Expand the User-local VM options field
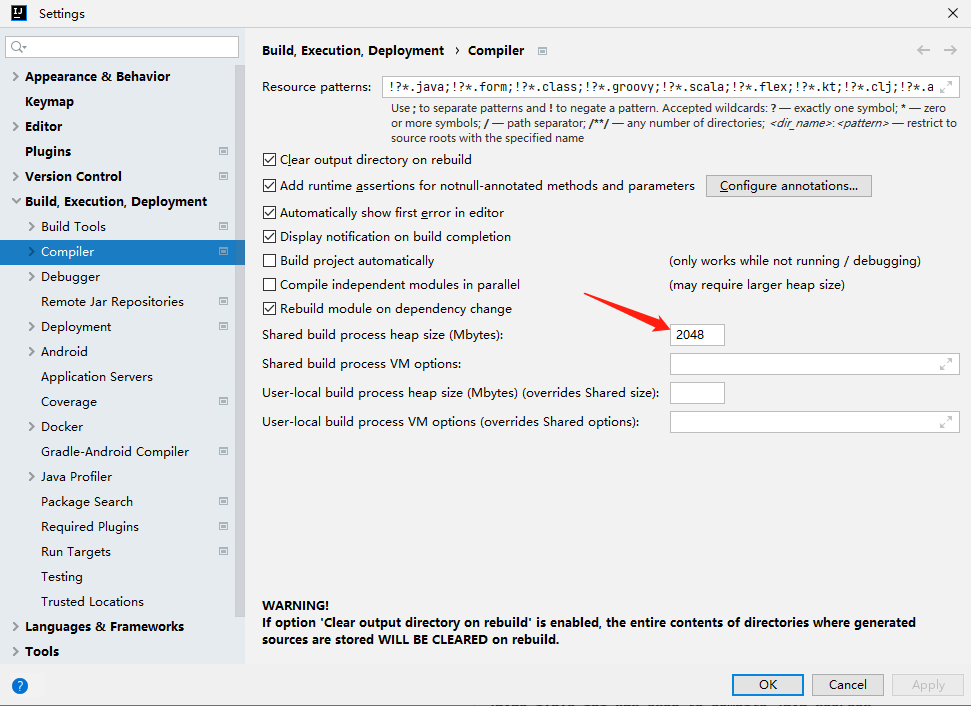Image resolution: width=971 pixels, height=706 pixels. [946, 422]
